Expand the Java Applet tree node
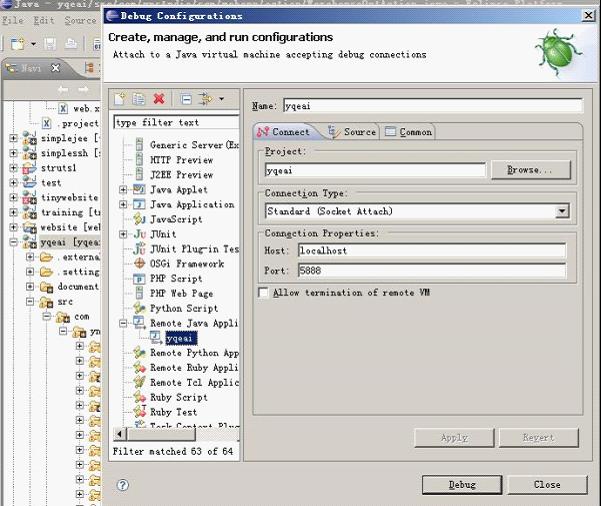The height and width of the screenshot is (506, 601). [123, 189]
